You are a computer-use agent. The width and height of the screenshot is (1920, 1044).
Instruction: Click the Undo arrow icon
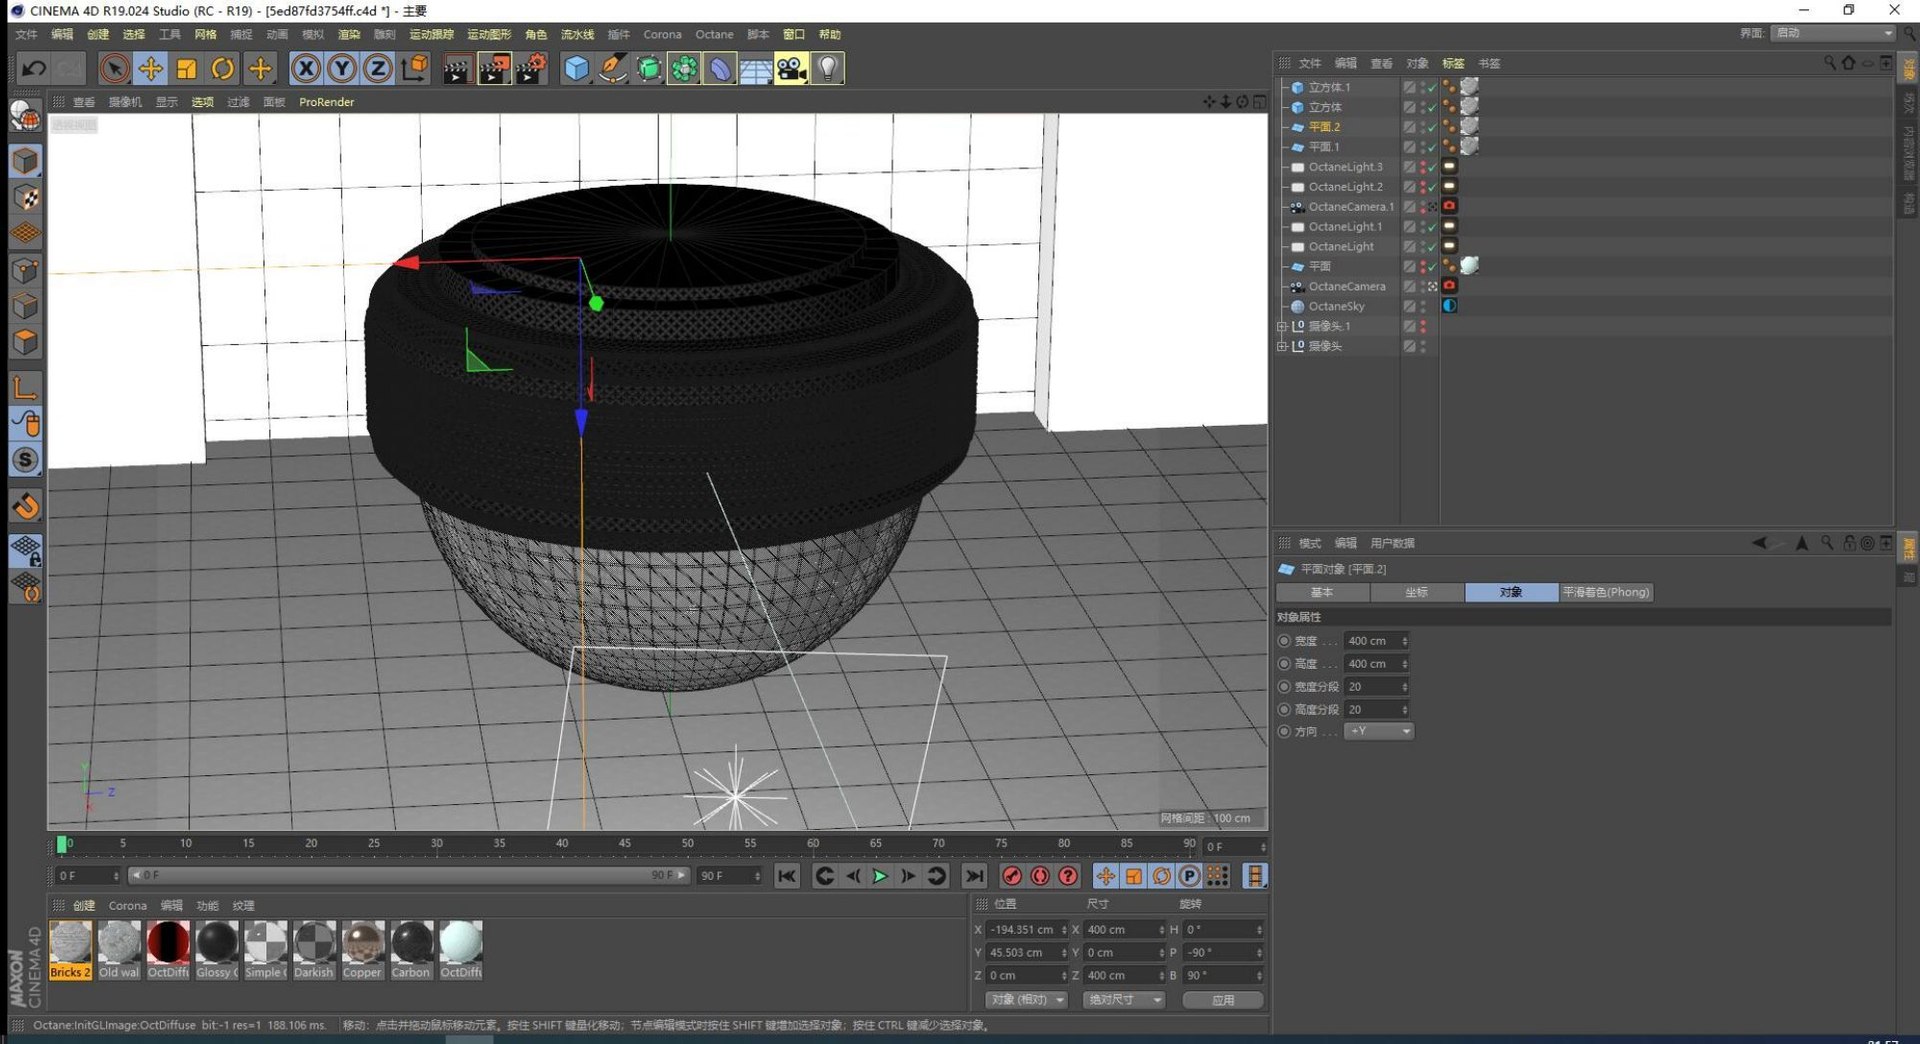pyautogui.click(x=34, y=68)
